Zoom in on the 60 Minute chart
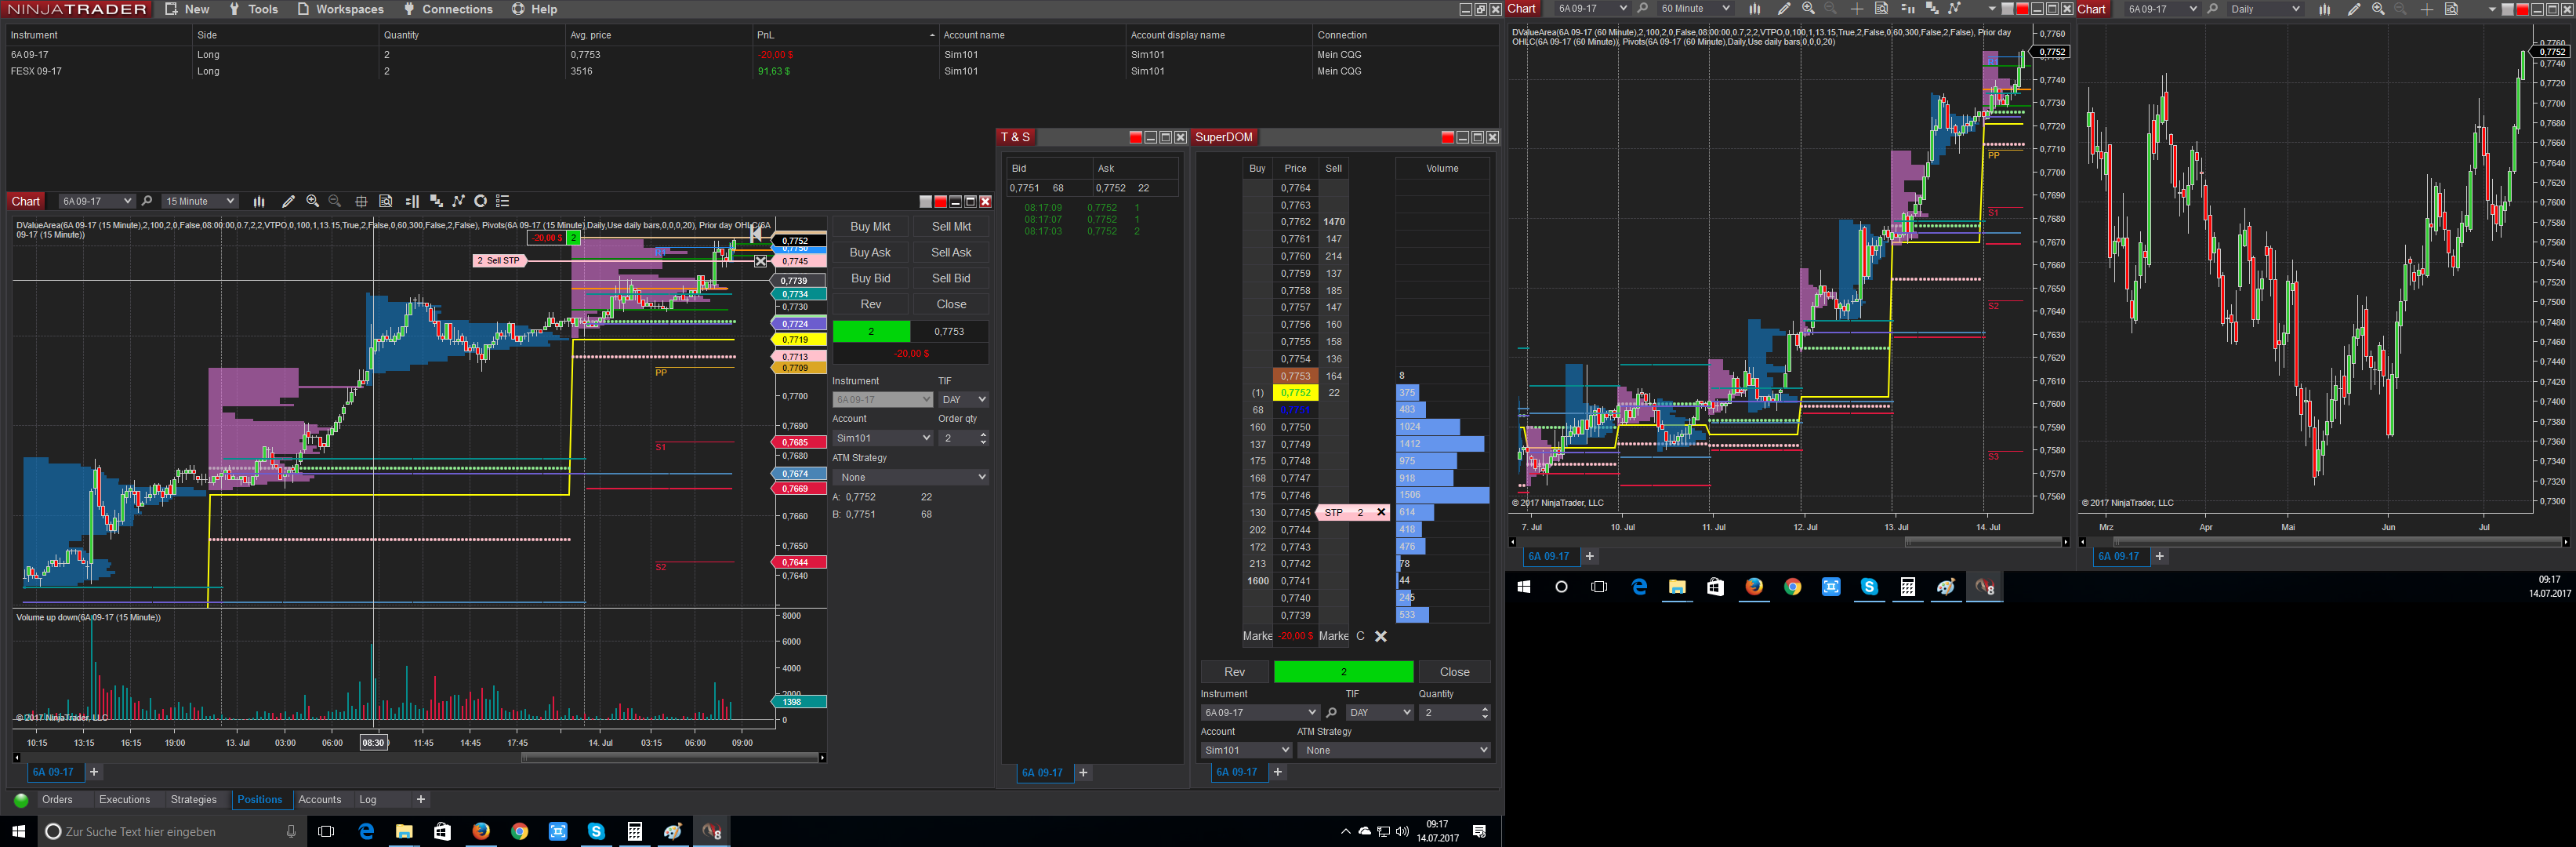 click(1808, 9)
